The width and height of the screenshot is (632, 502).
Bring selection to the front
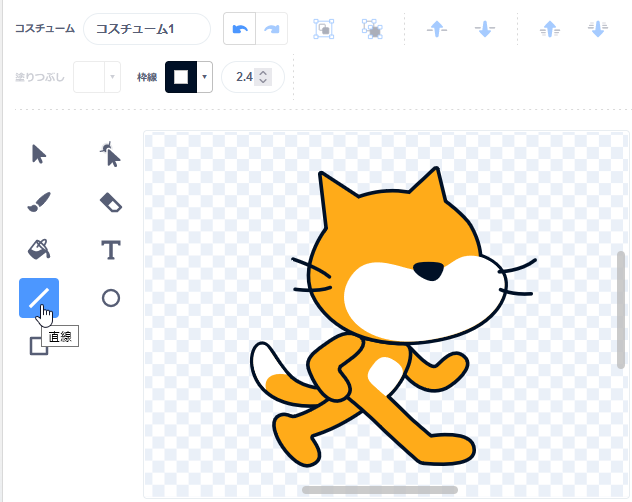coord(550,29)
